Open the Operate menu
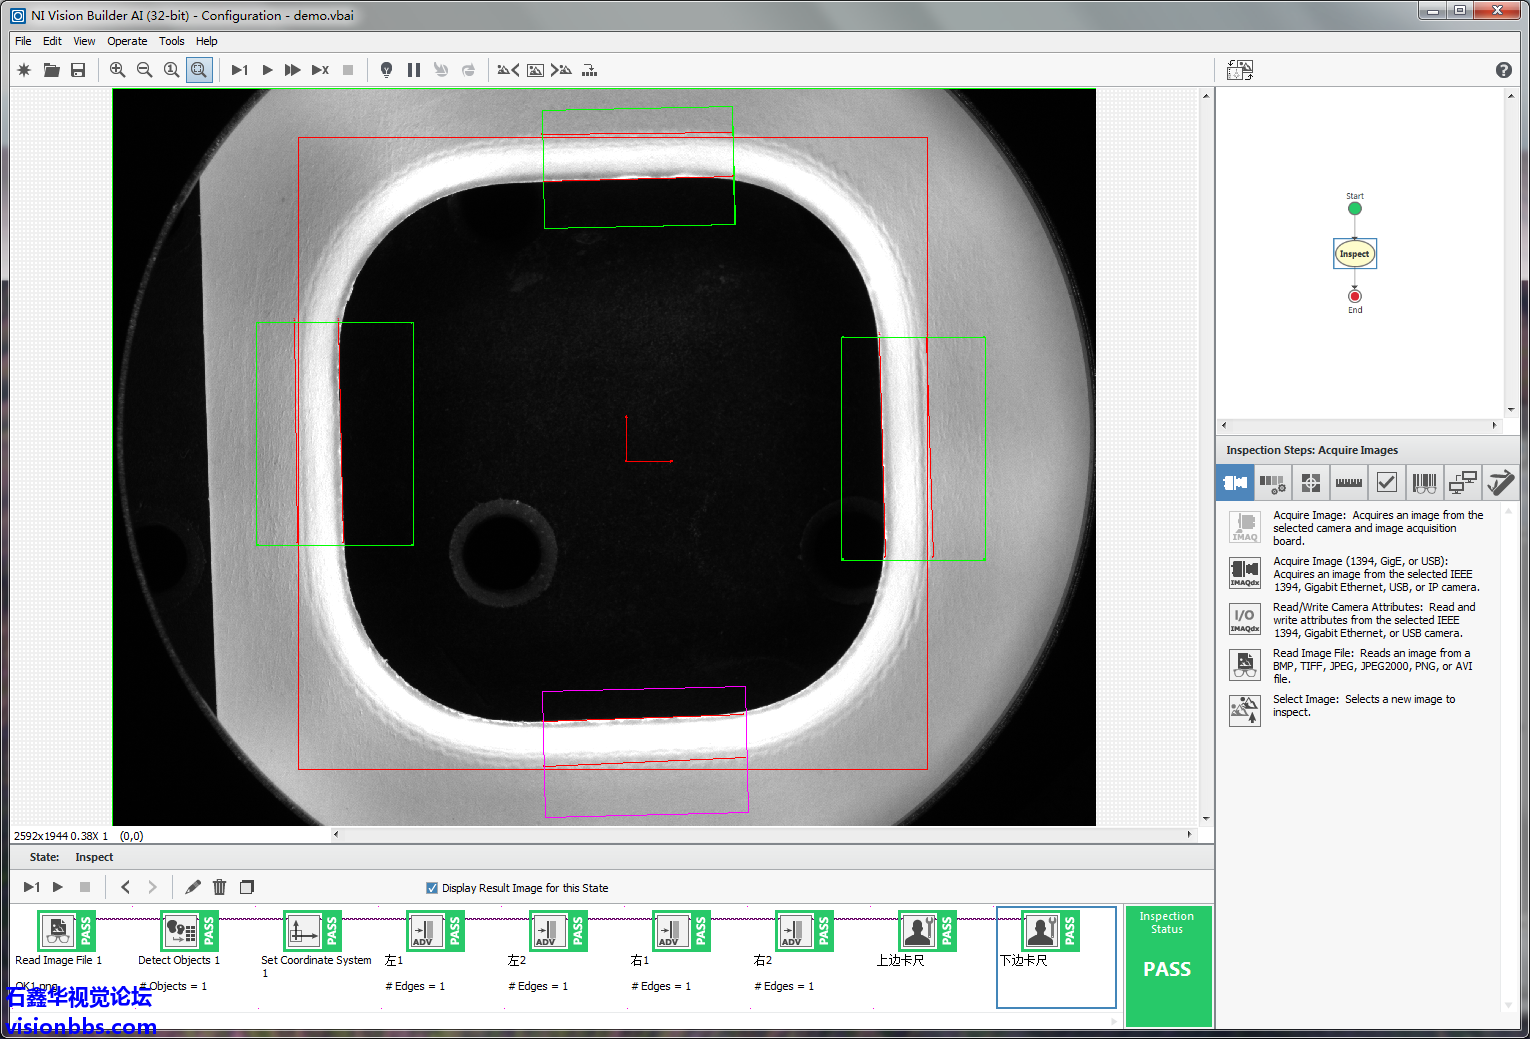This screenshot has height=1039, width=1530. point(127,41)
